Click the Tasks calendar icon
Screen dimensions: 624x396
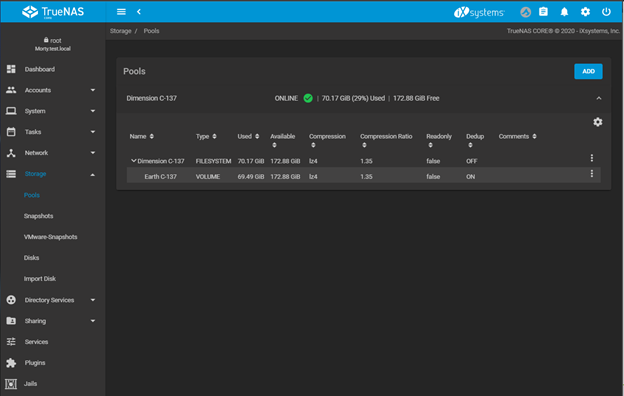click(x=11, y=132)
